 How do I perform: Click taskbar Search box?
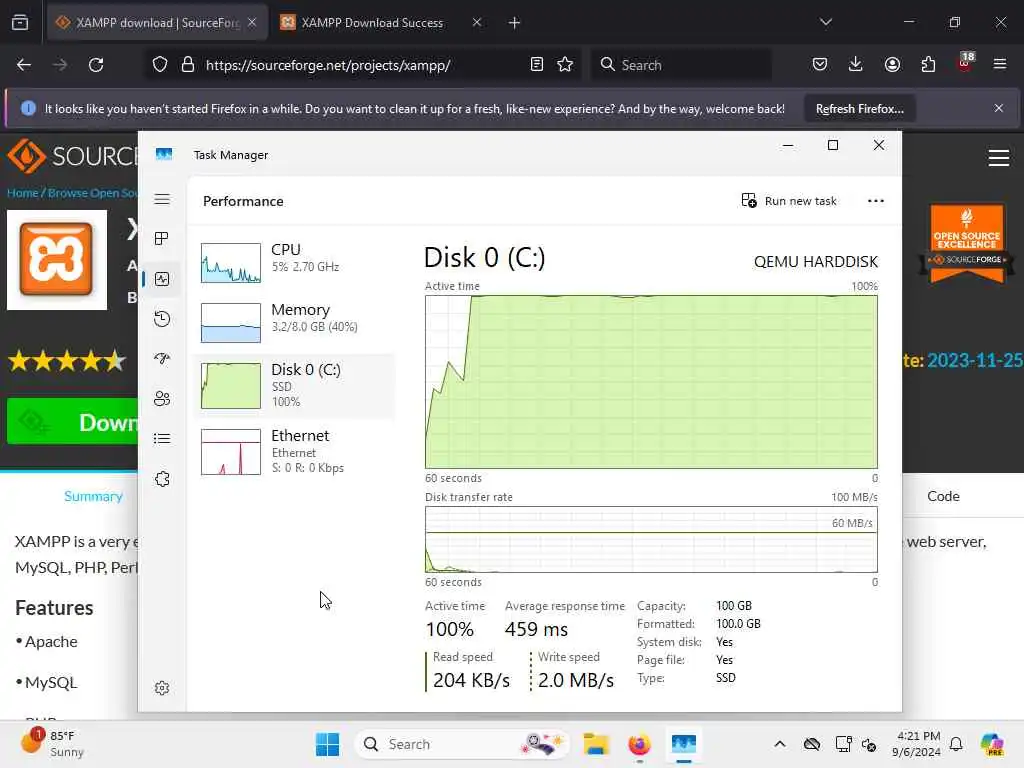(462, 744)
